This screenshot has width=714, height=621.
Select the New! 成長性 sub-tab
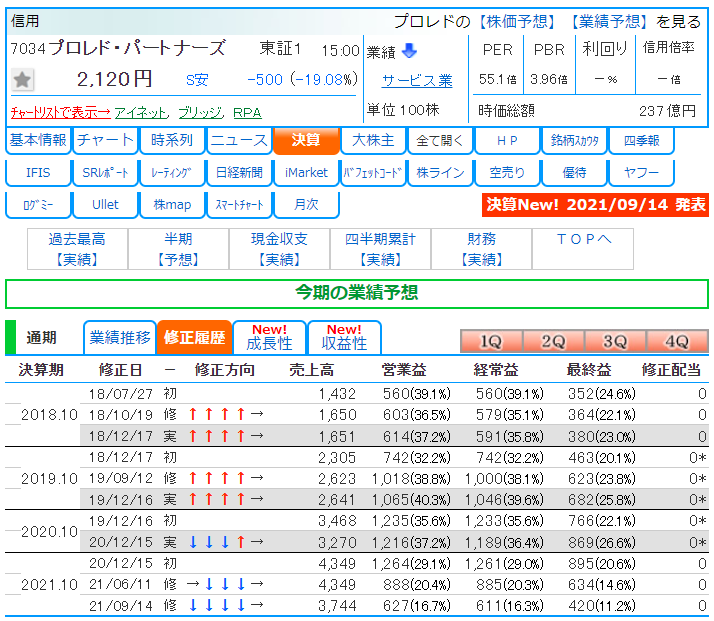[270, 338]
